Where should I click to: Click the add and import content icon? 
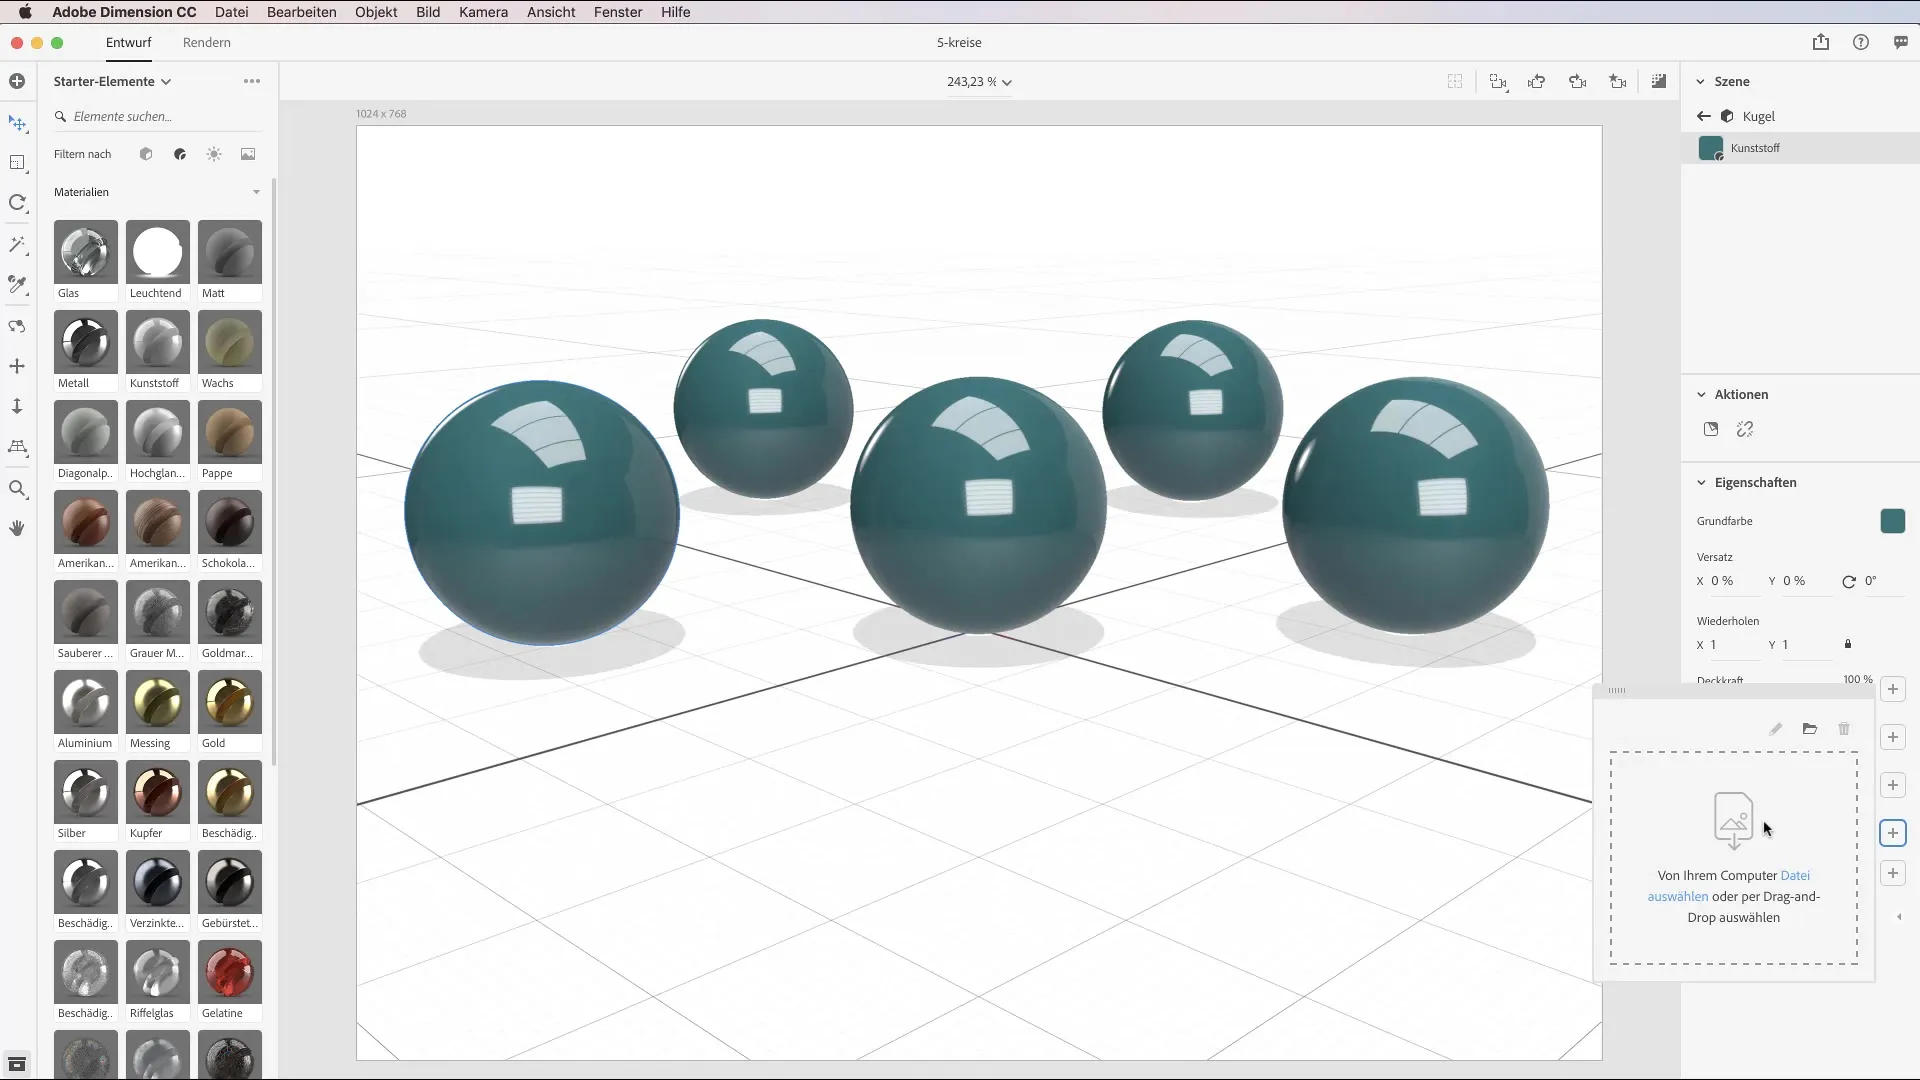[17, 81]
